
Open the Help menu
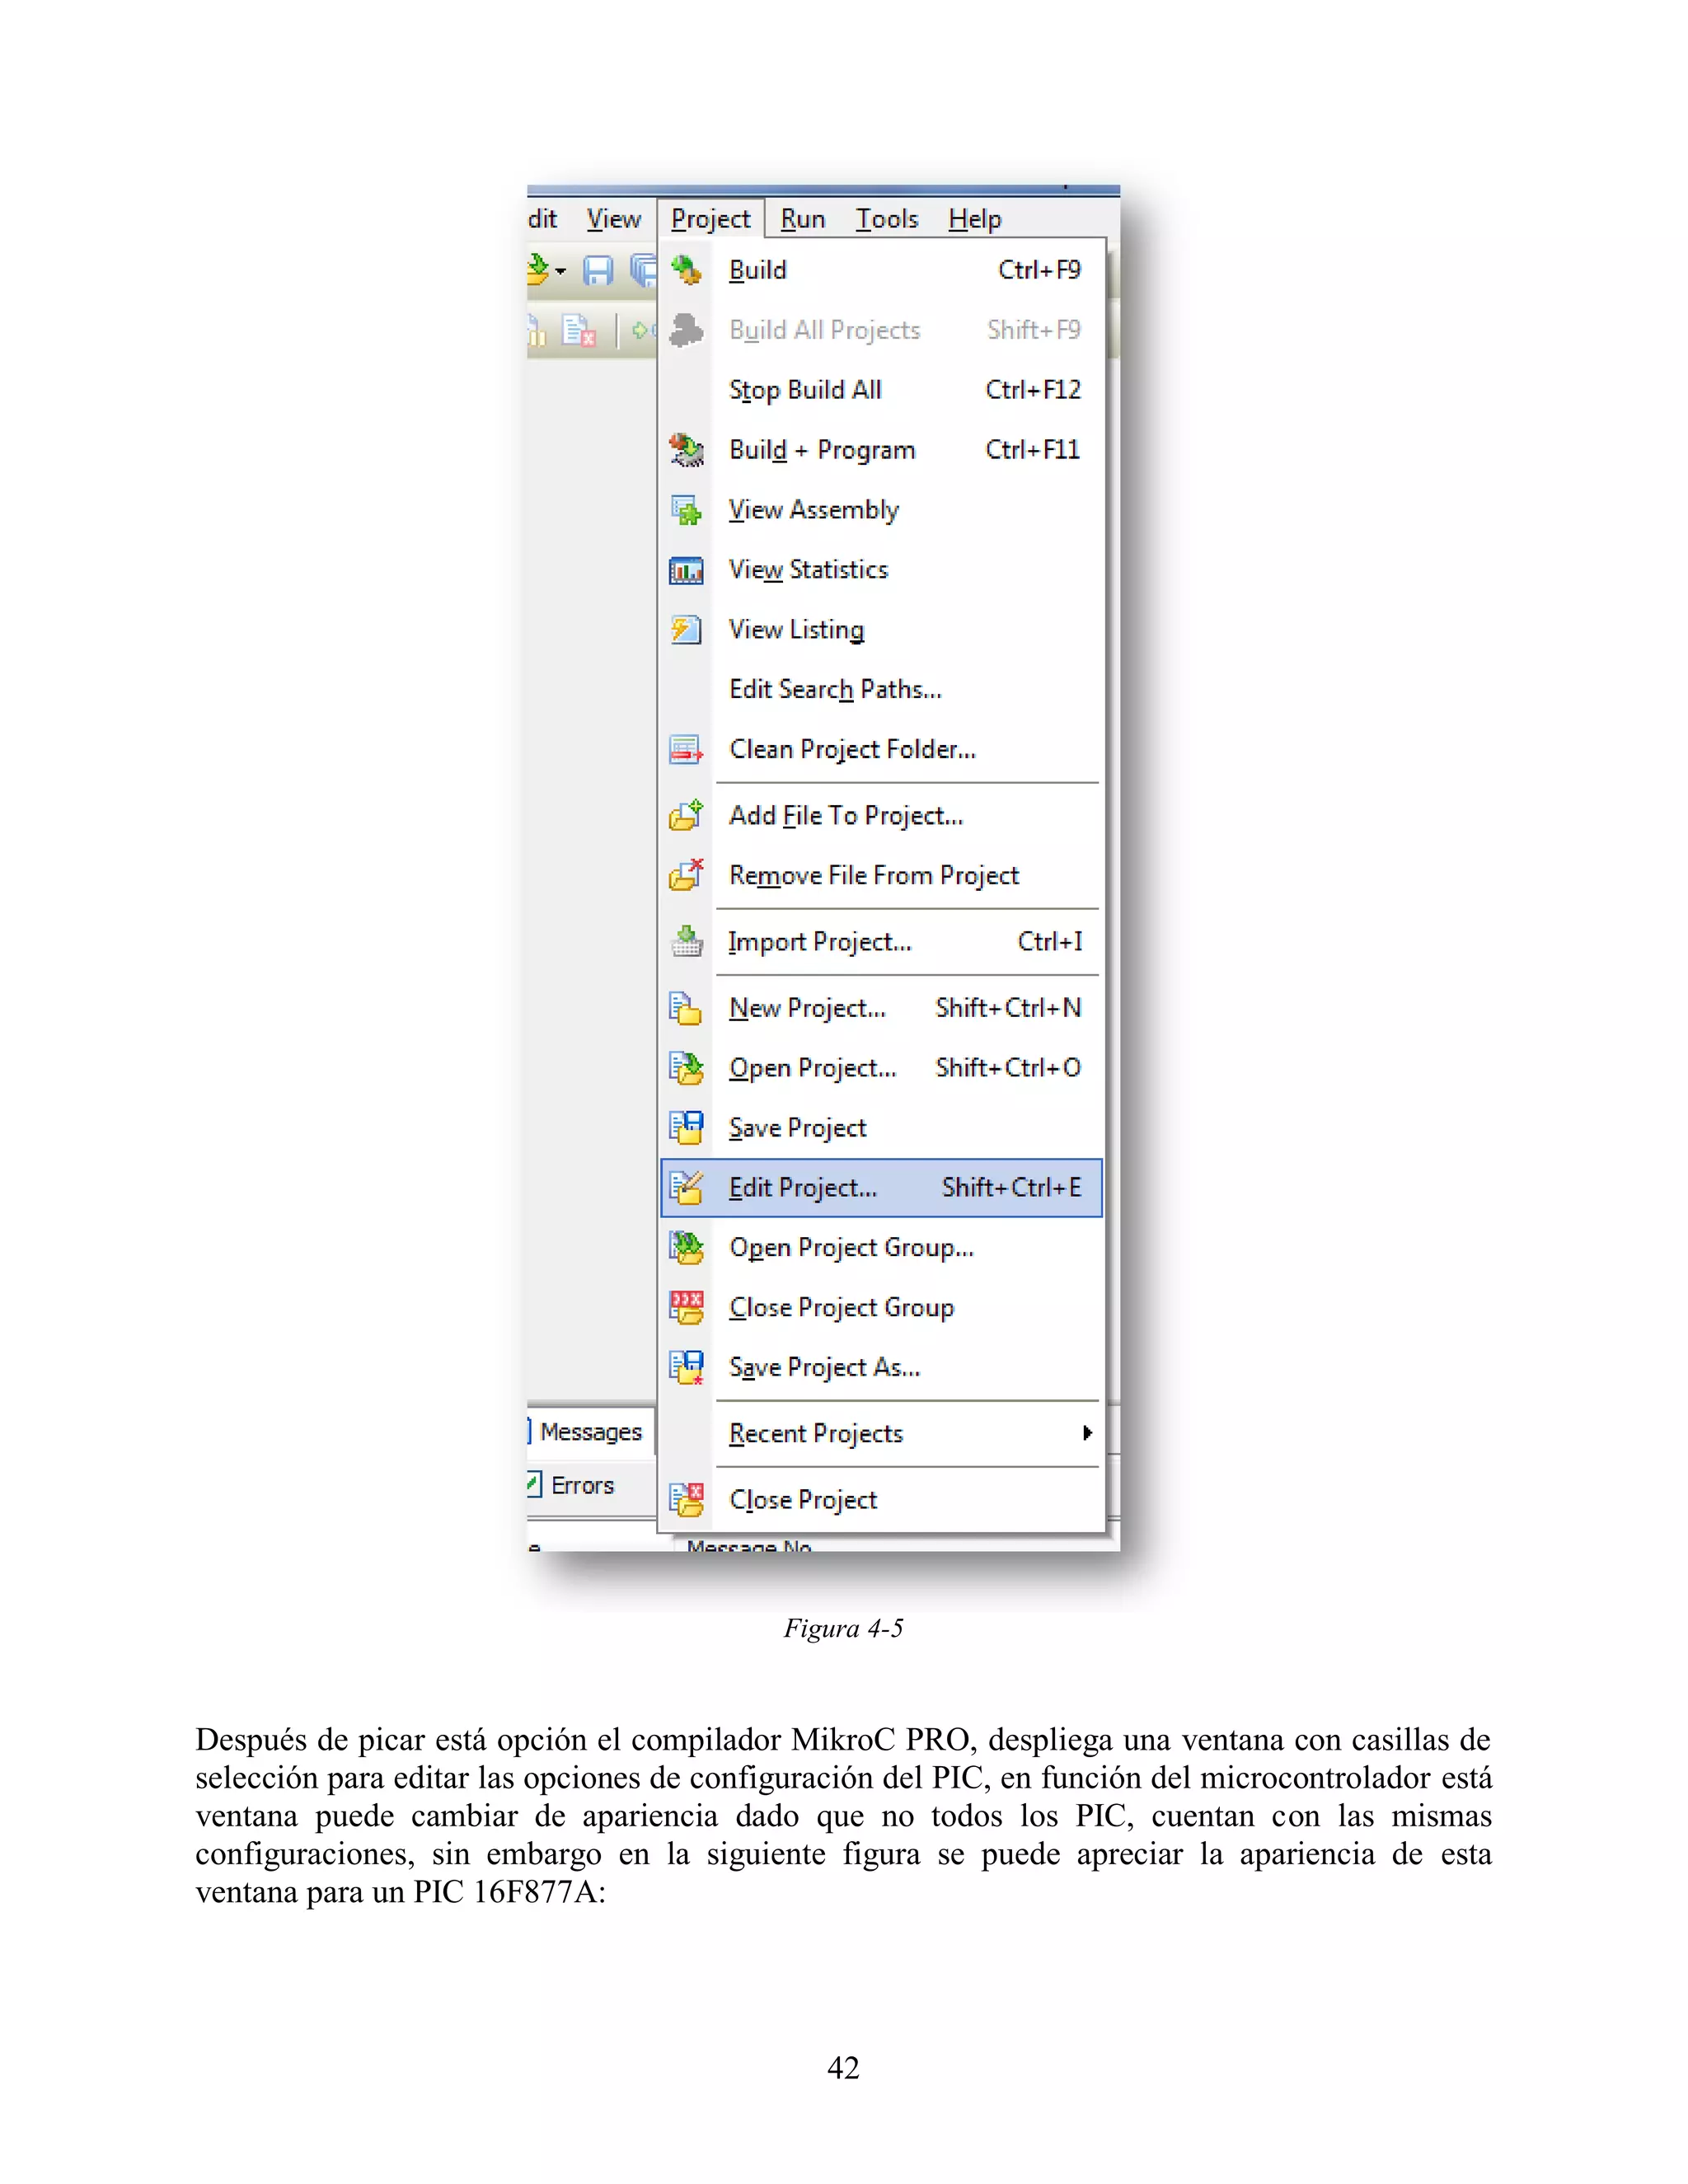point(974,219)
